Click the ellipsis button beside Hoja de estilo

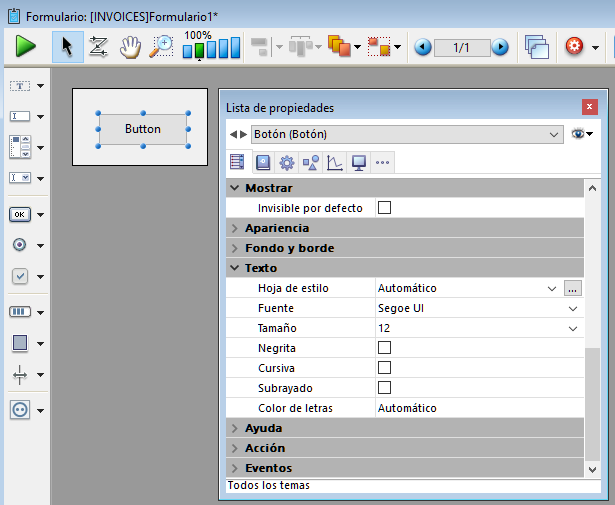click(x=572, y=288)
